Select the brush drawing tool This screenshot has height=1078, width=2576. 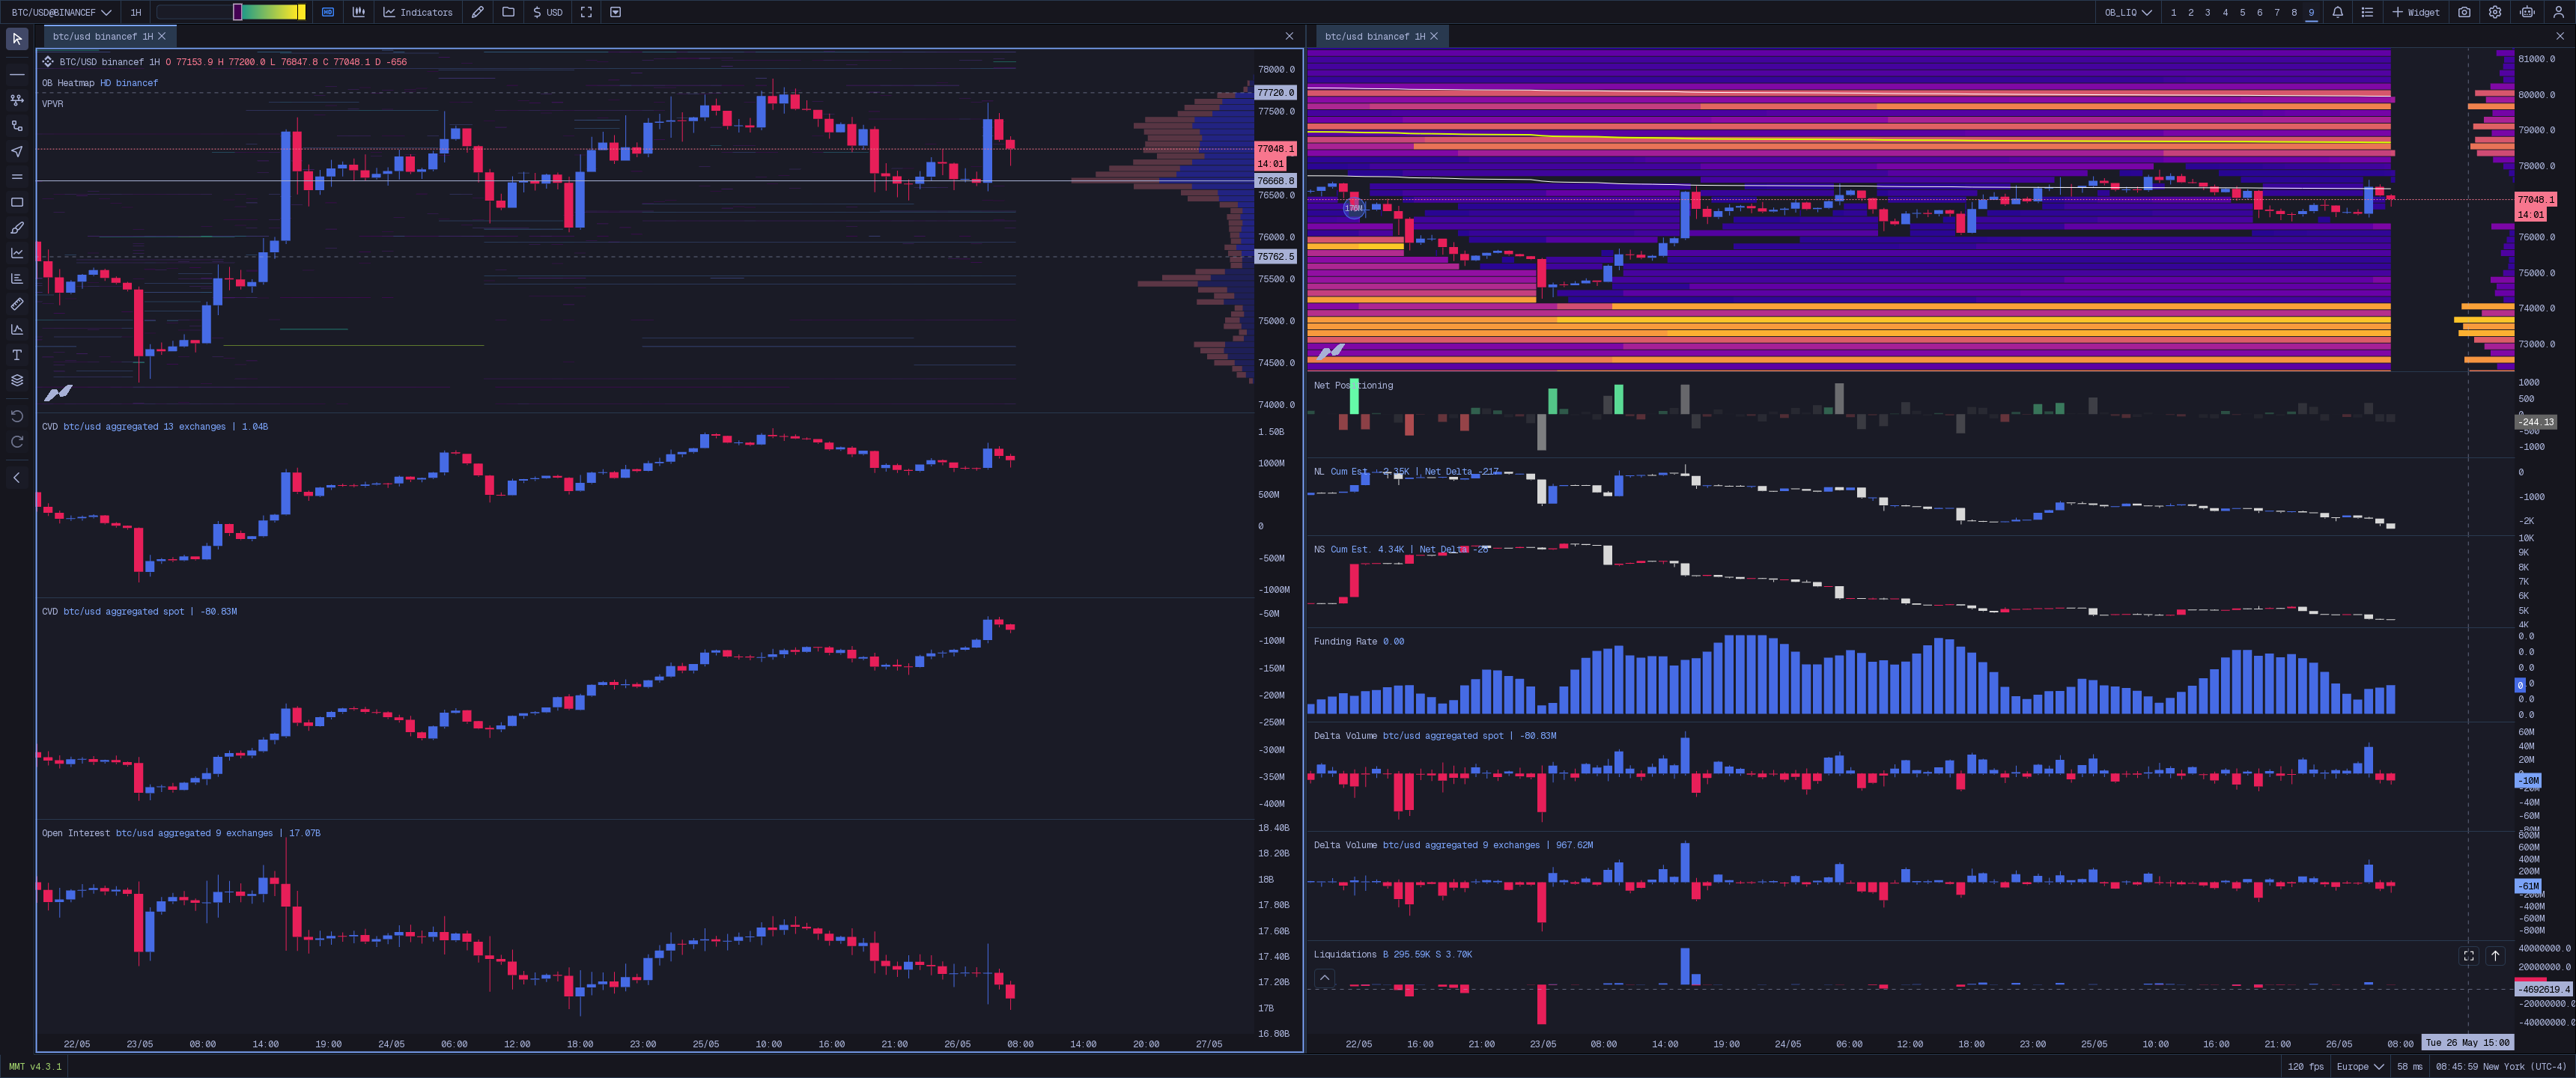pos(17,228)
